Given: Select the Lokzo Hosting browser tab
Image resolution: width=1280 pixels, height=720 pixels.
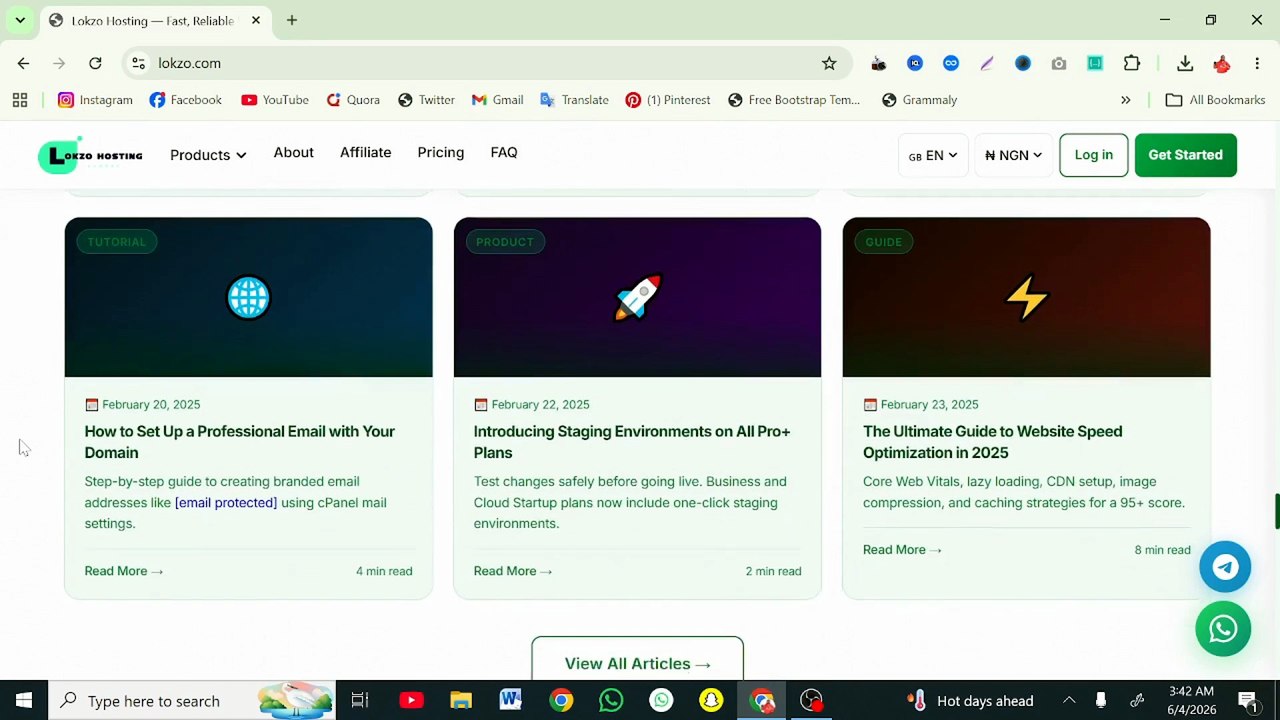Looking at the screenshot, I should 152,20.
